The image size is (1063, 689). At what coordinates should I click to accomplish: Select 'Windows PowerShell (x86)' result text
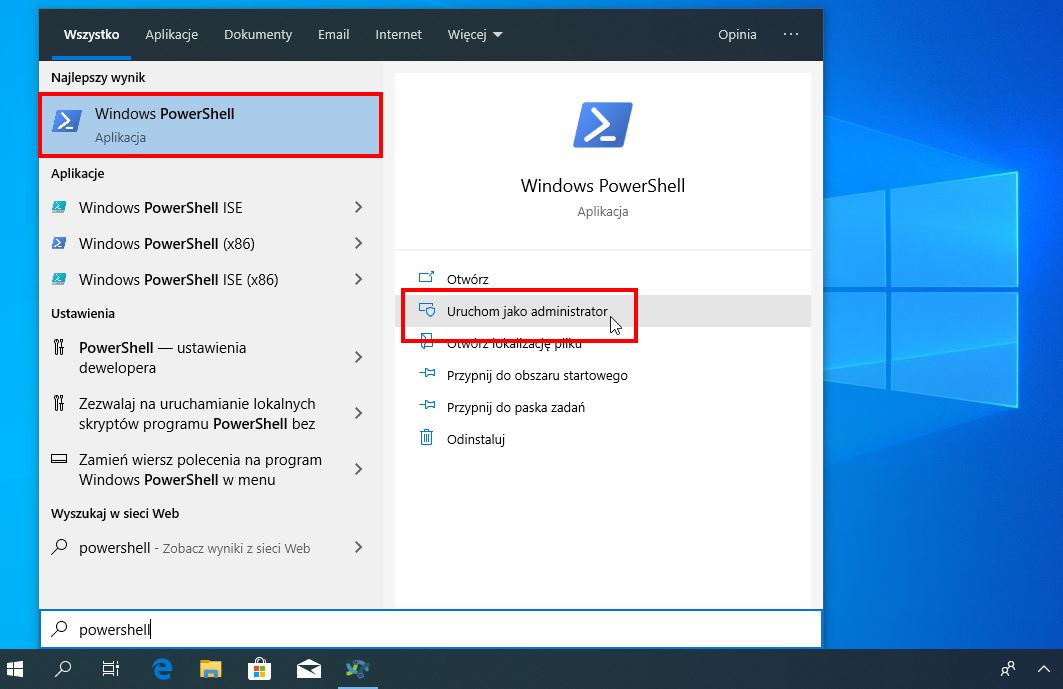(167, 243)
